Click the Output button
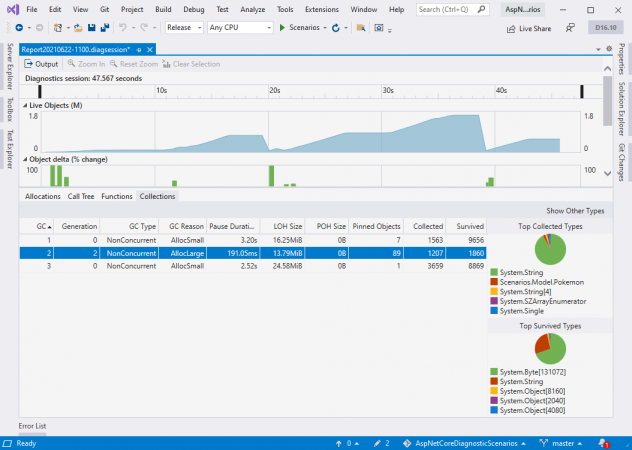This screenshot has width=632, height=450. [41, 64]
